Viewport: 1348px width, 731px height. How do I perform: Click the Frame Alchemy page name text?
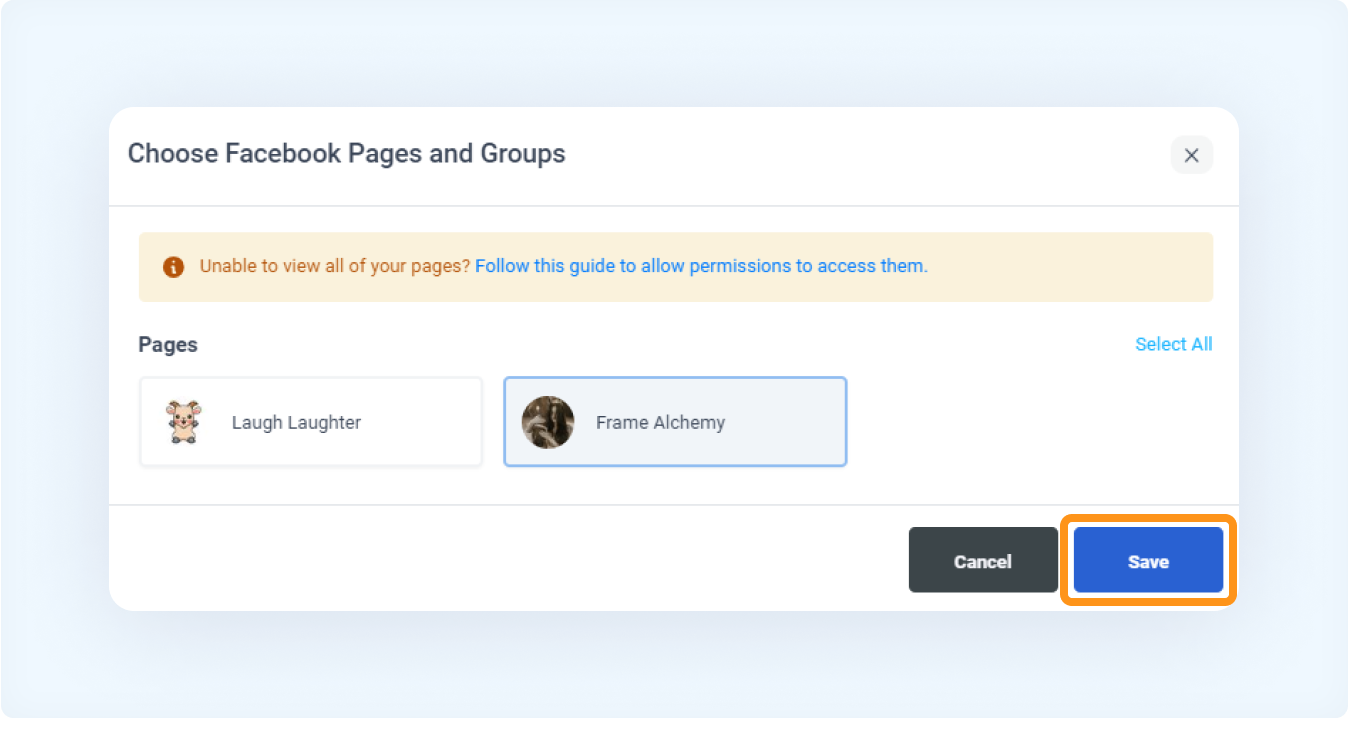[x=660, y=422]
